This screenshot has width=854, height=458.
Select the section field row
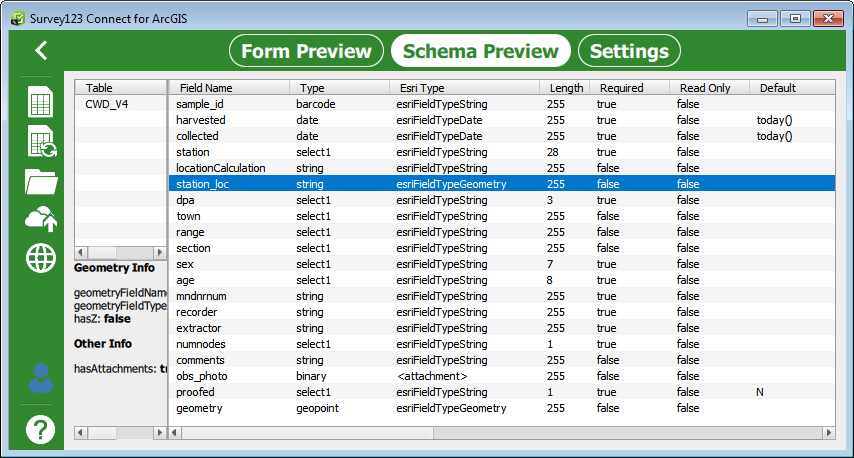(502, 248)
